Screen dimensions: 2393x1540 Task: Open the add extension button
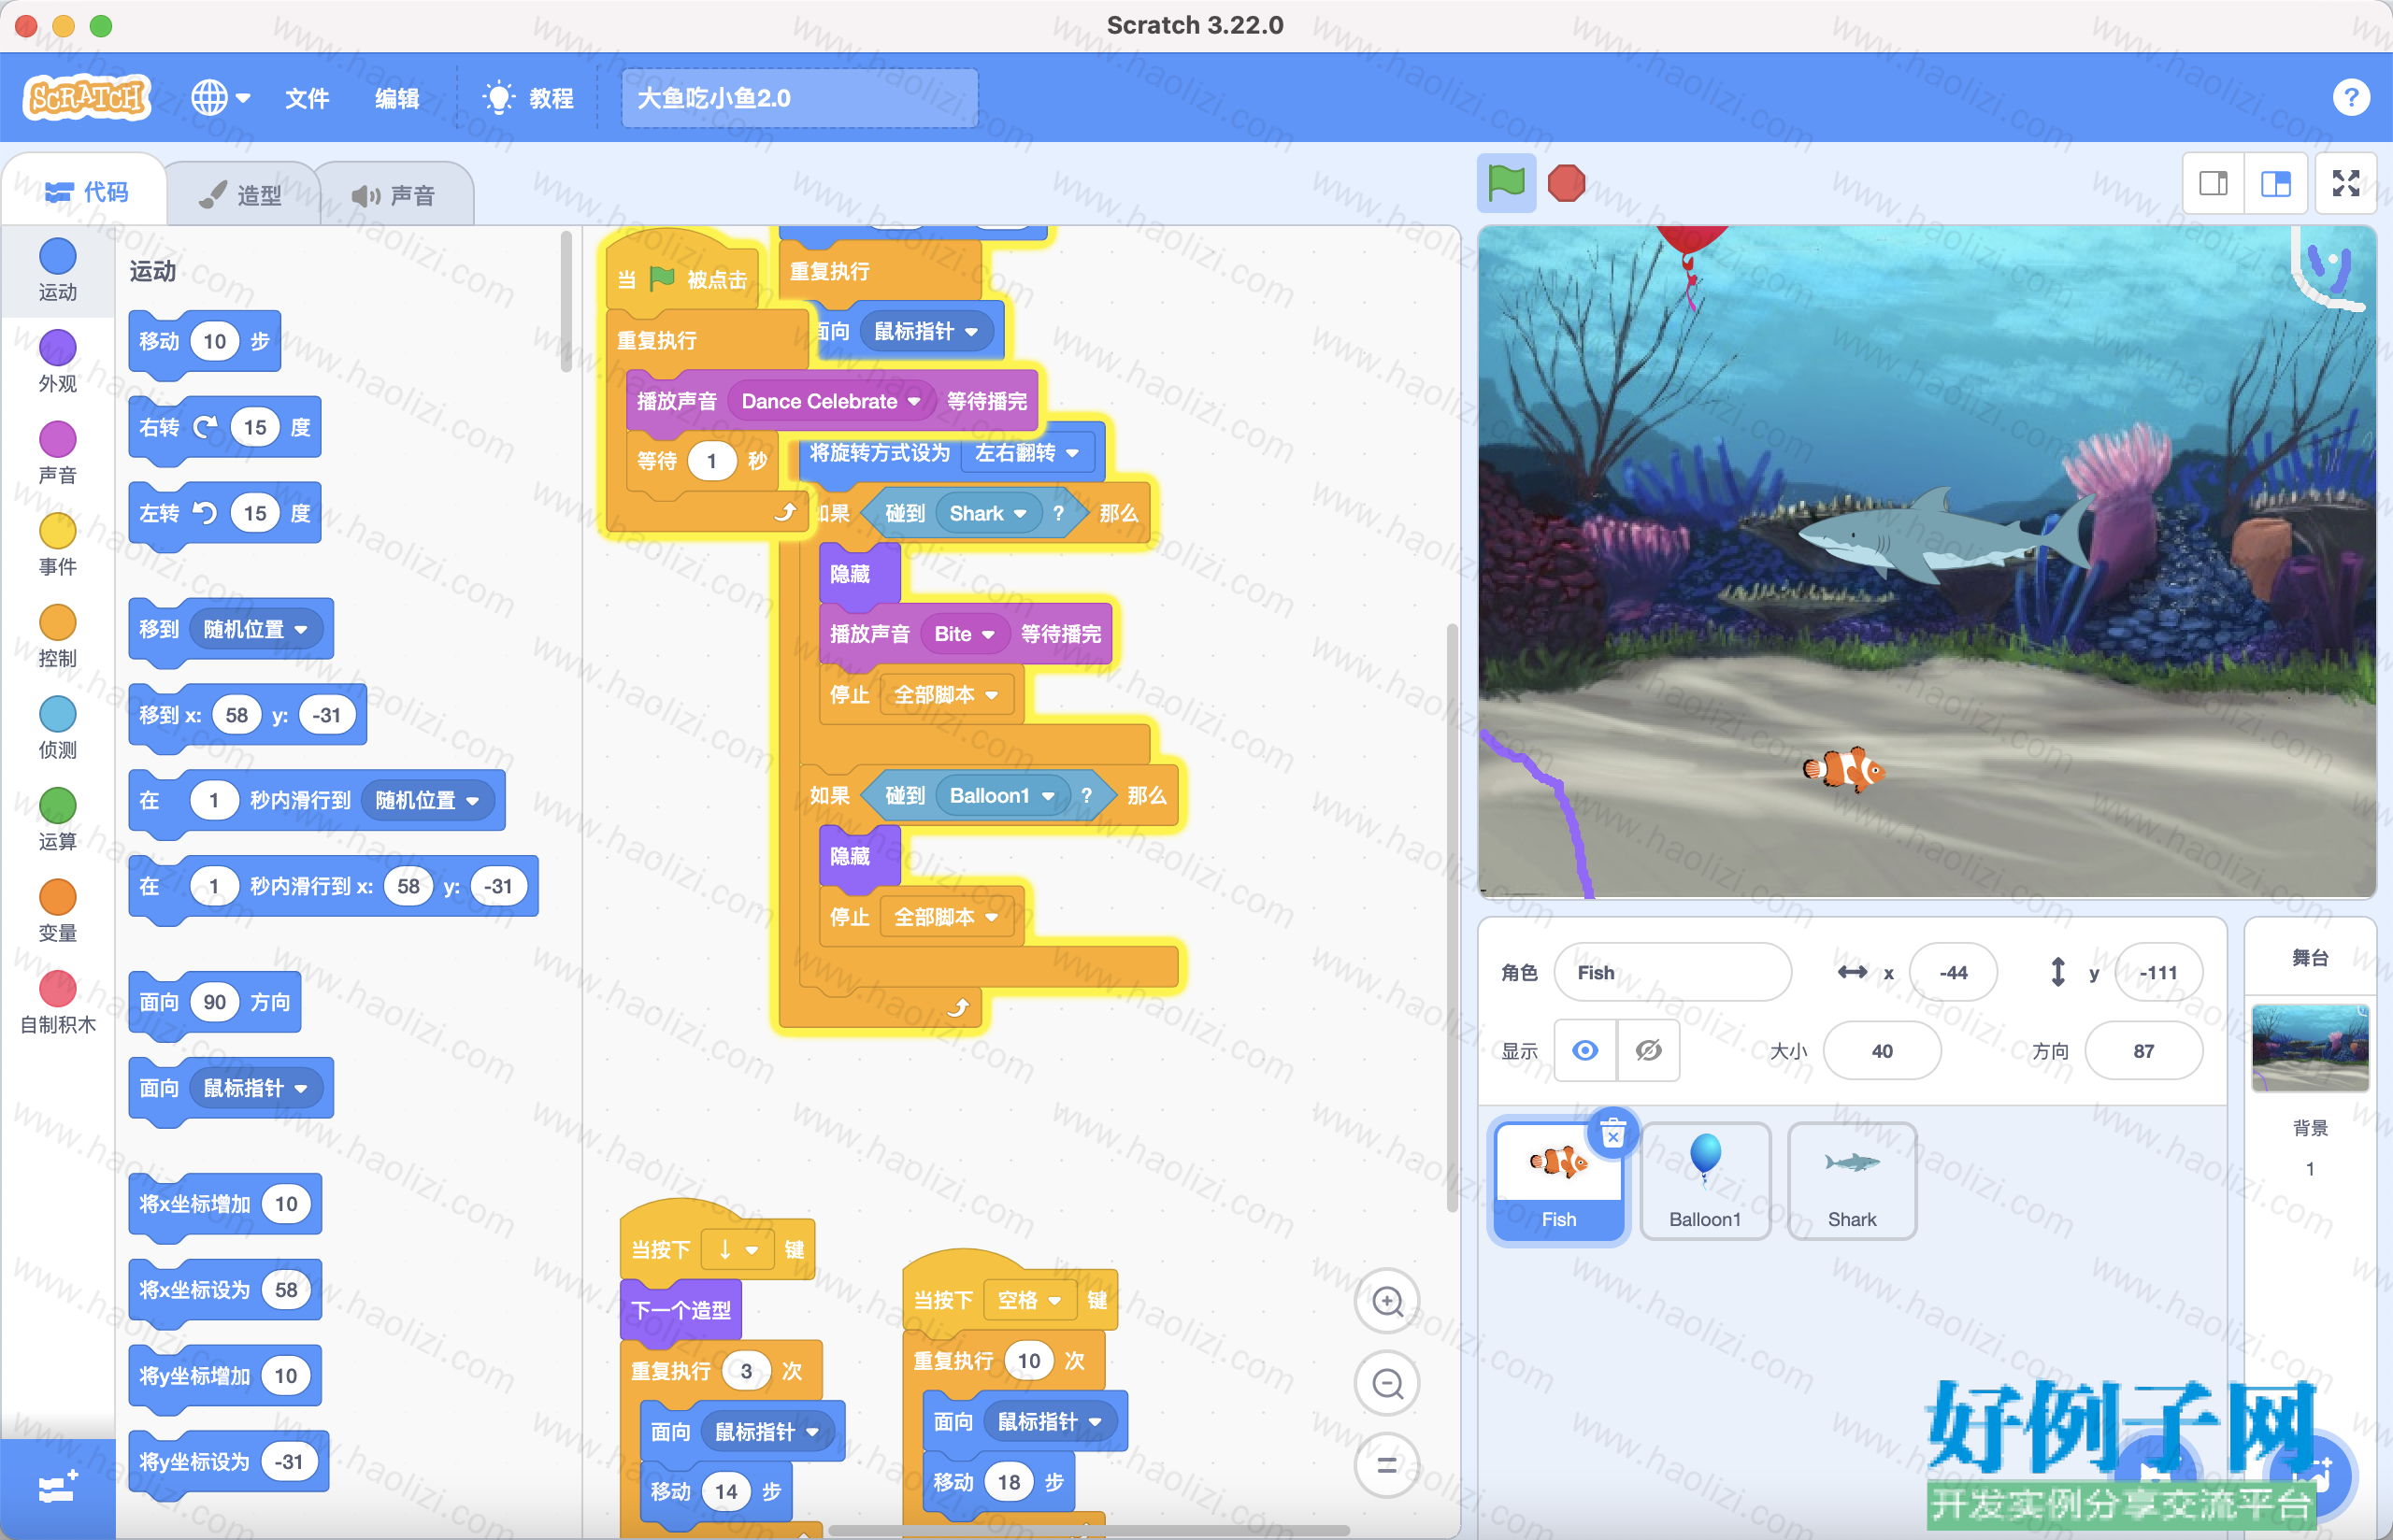(x=58, y=1489)
